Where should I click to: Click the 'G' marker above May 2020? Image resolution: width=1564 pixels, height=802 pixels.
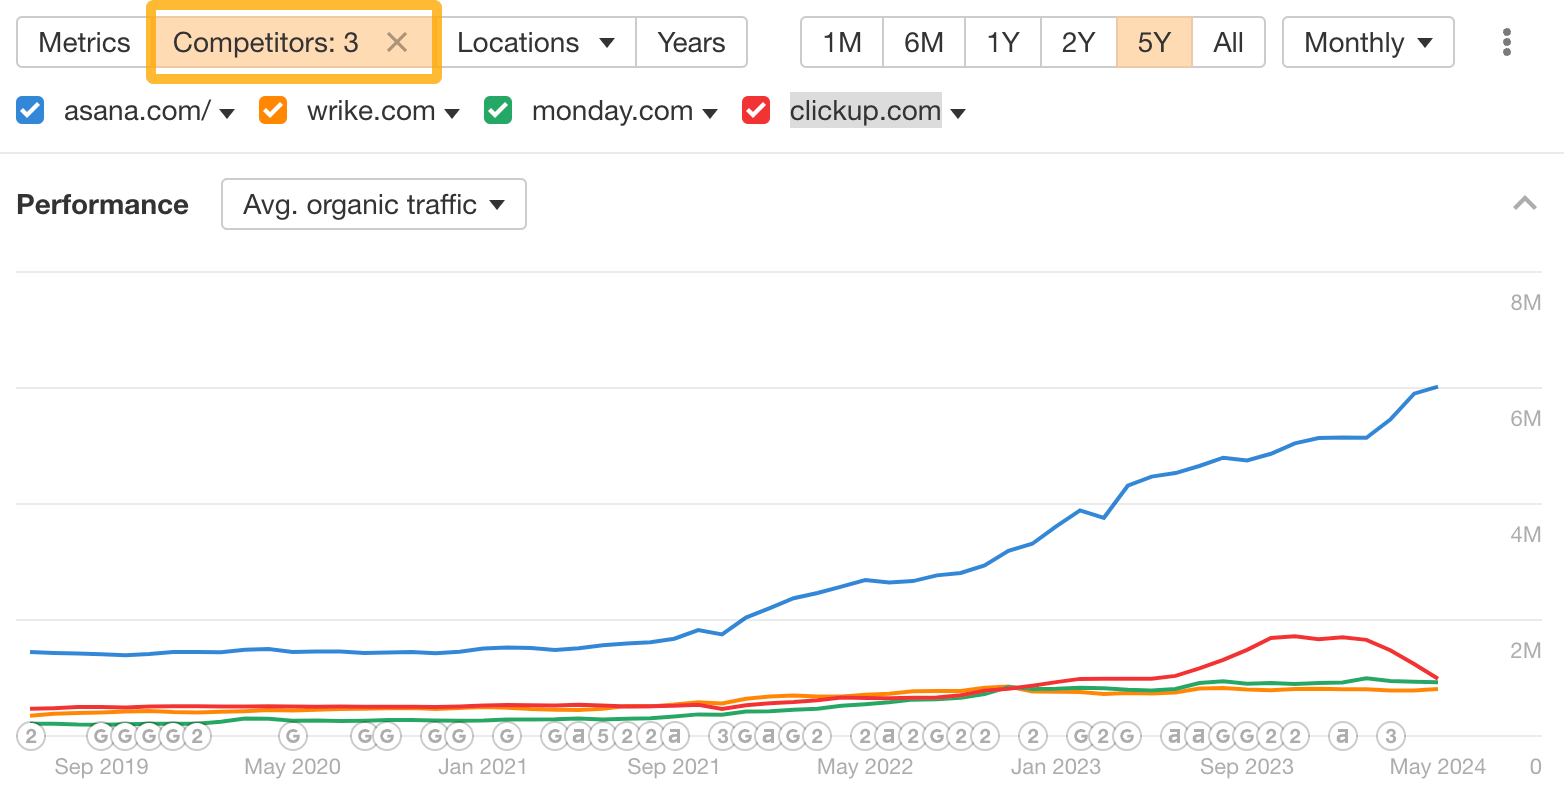(293, 736)
